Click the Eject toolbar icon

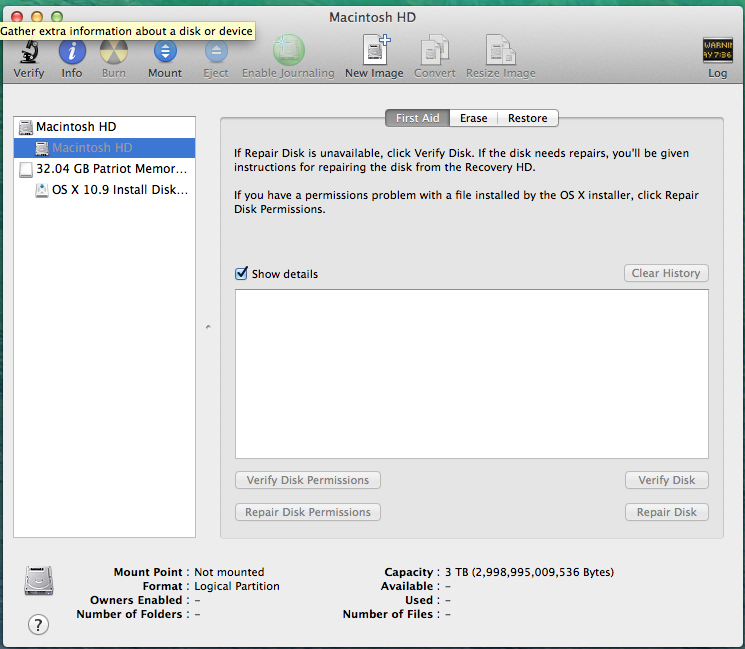(216, 51)
